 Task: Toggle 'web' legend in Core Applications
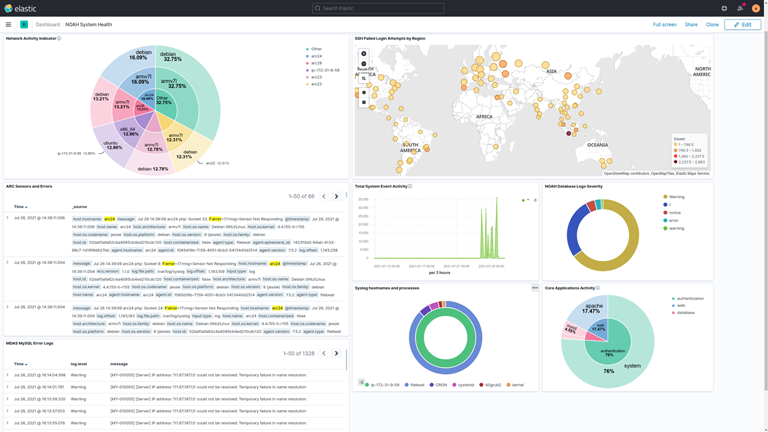tap(678, 305)
